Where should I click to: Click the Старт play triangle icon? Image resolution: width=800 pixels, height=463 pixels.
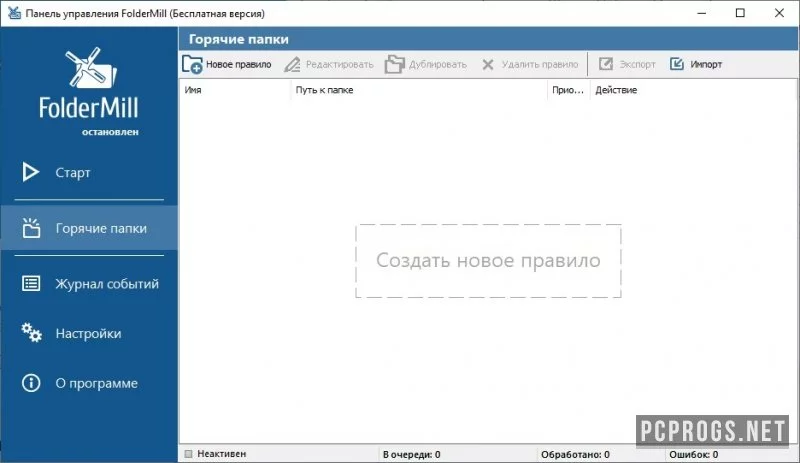click(x=31, y=172)
